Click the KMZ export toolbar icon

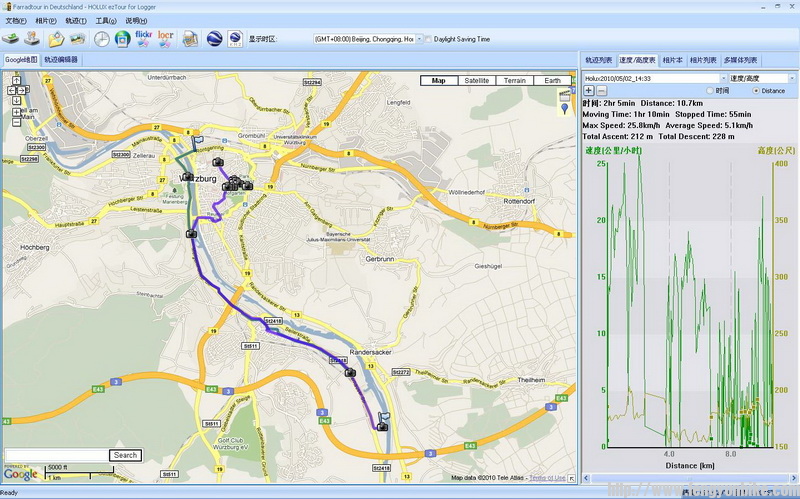[x=235, y=39]
